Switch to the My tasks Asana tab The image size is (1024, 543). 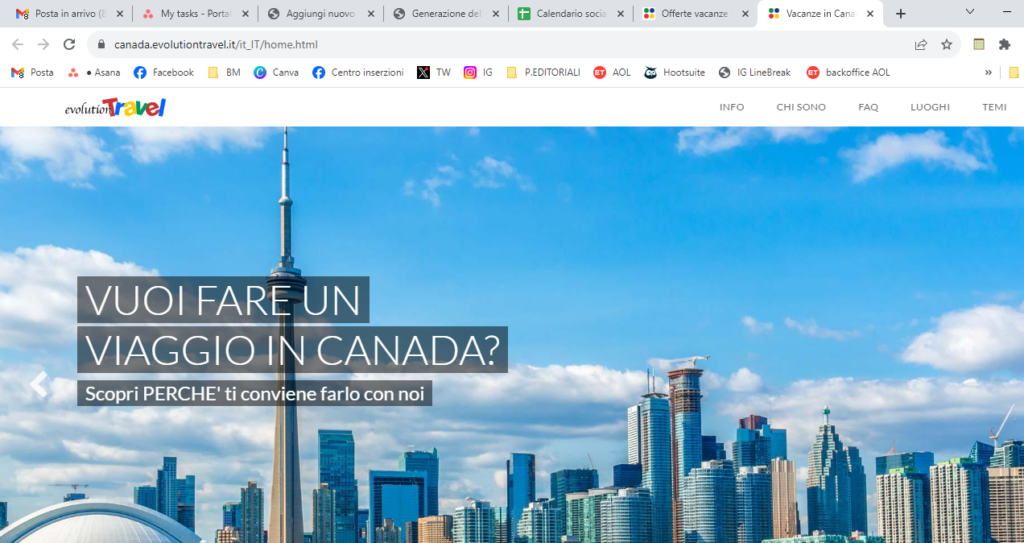pos(195,14)
